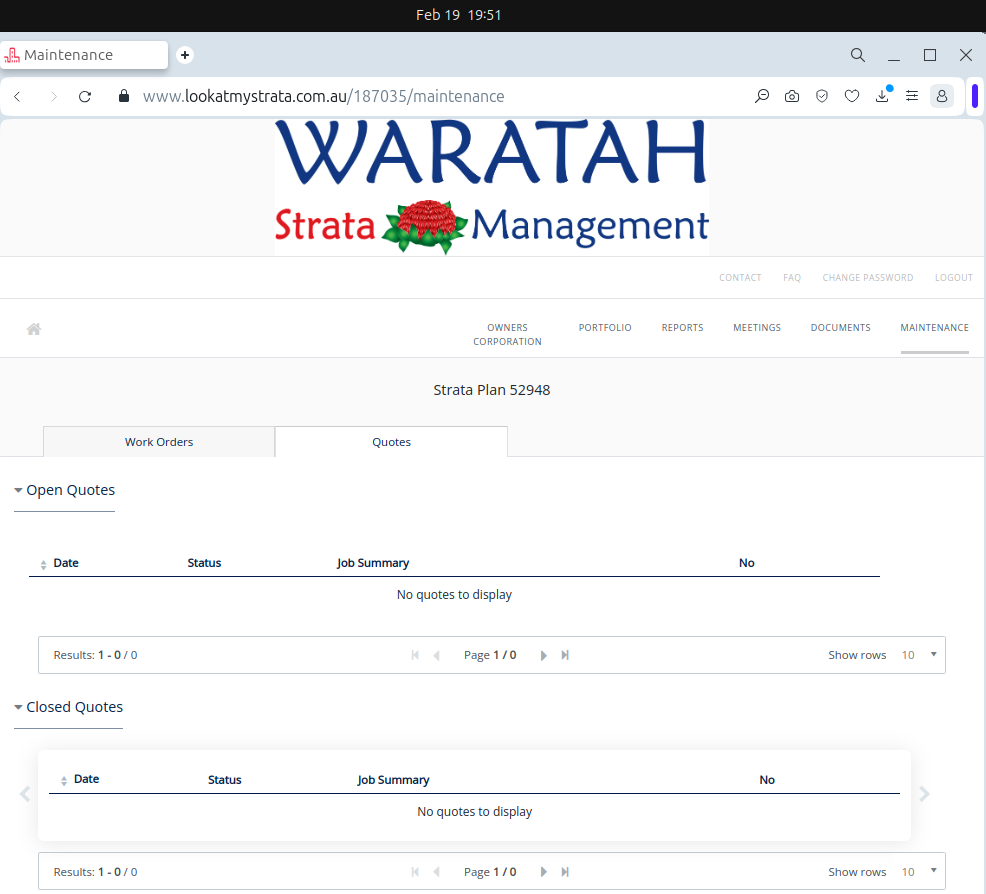The image size is (986, 894).
Task: Go to next page in Closed Quotes pager
Action: pyautogui.click(x=544, y=872)
